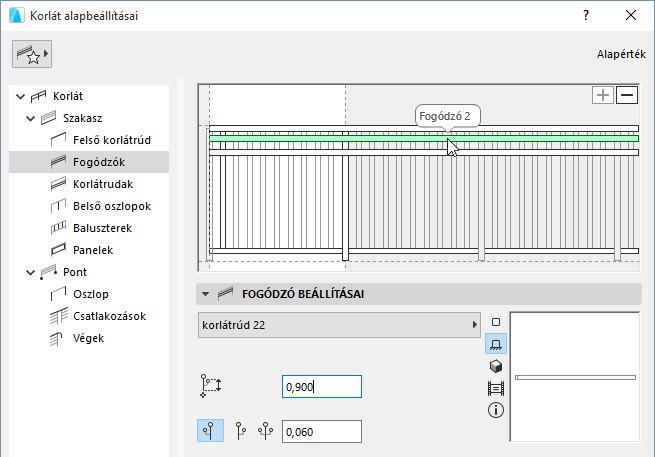The width and height of the screenshot is (655, 457).
Task: Select the Végek tree item
Action: click(89, 338)
